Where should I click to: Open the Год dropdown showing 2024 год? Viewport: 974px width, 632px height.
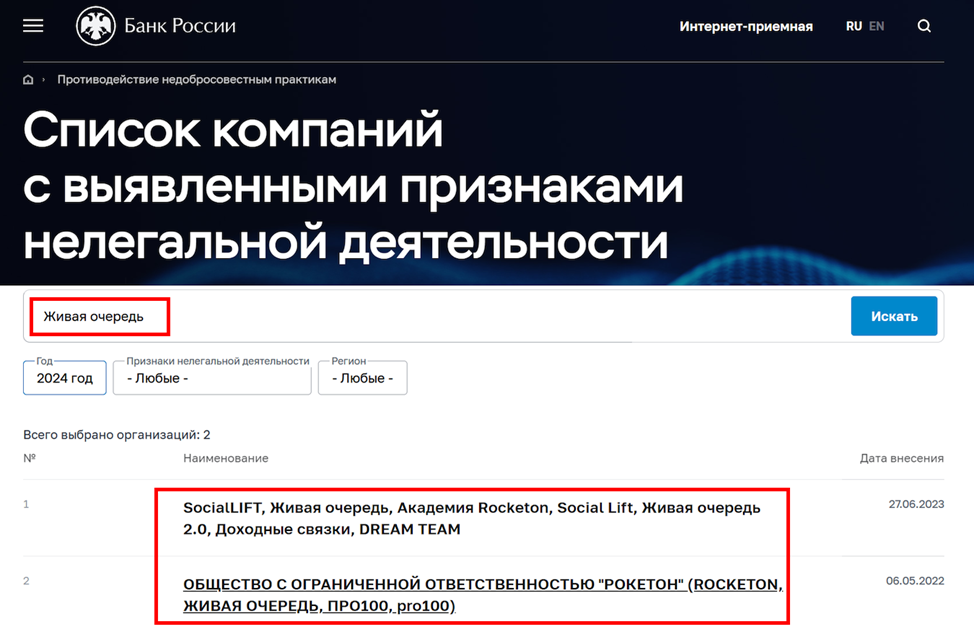coord(65,377)
